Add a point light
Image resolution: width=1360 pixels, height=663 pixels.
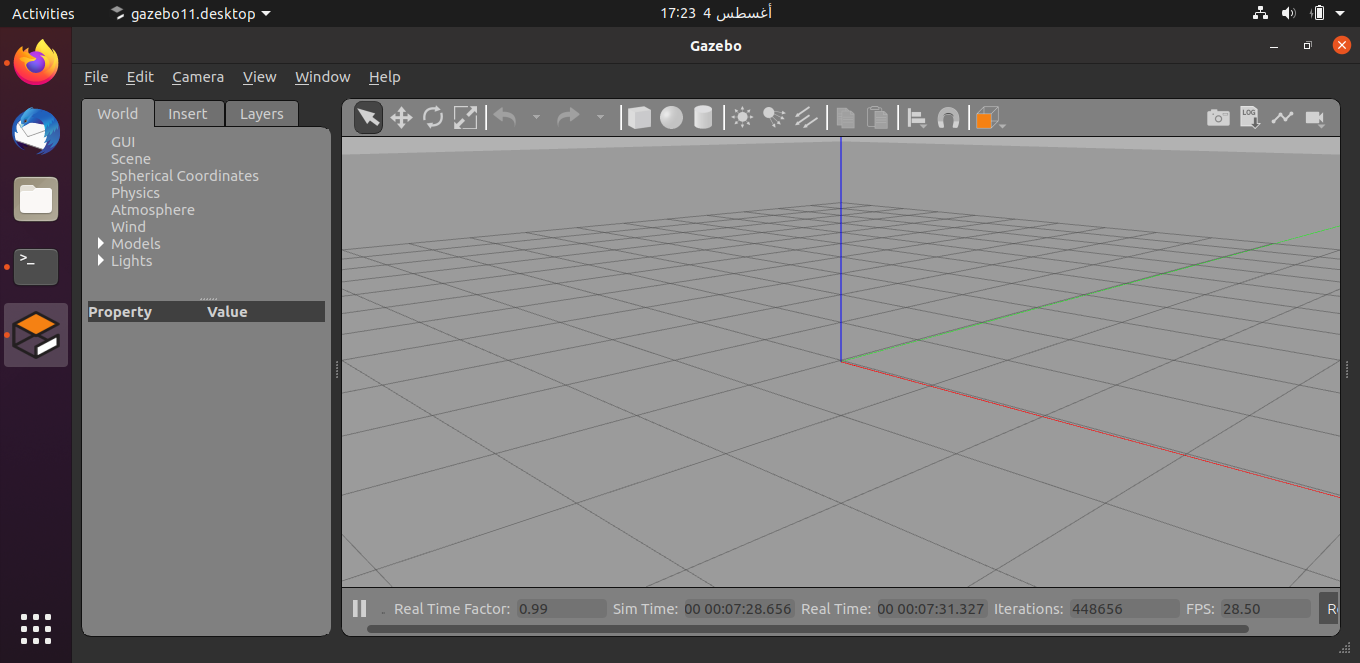tap(742, 118)
